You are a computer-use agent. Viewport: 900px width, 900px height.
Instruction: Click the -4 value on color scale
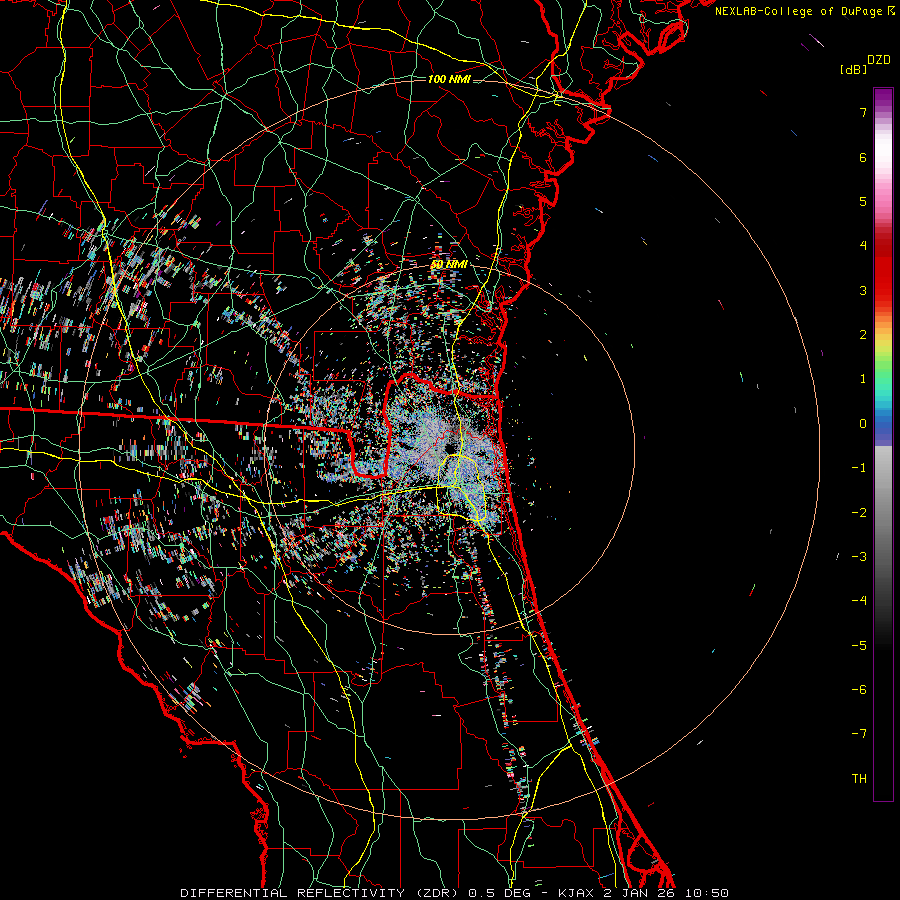pos(859,601)
